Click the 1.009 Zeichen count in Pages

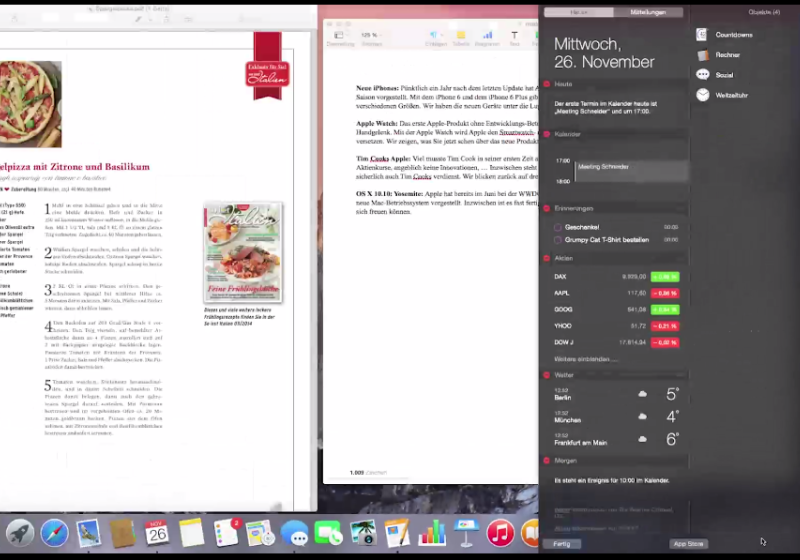[368, 473]
